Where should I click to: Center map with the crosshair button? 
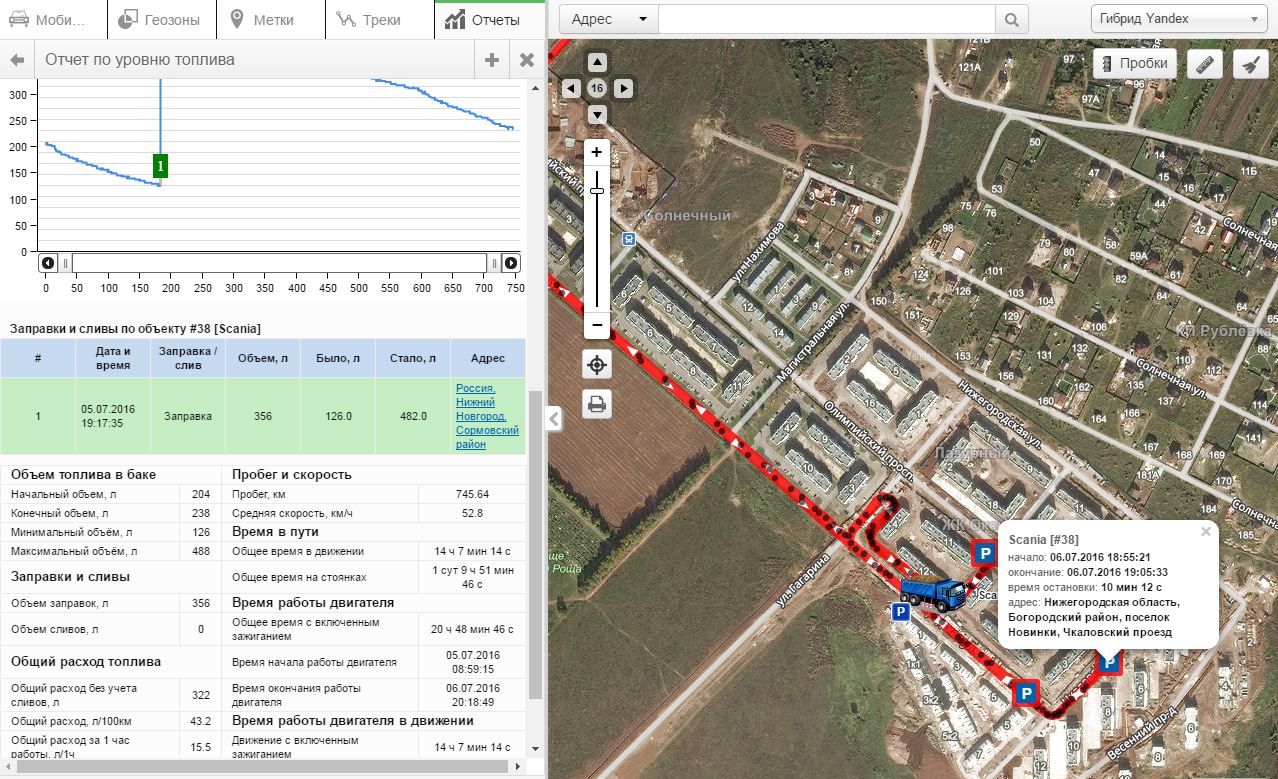click(x=597, y=365)
